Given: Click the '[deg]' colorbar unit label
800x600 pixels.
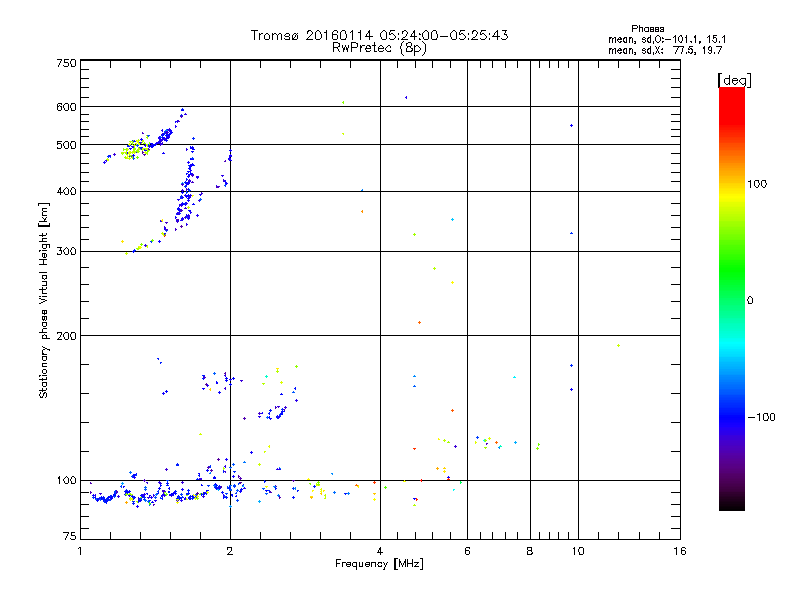Looking at the screenshot, I should pos(734,80).
